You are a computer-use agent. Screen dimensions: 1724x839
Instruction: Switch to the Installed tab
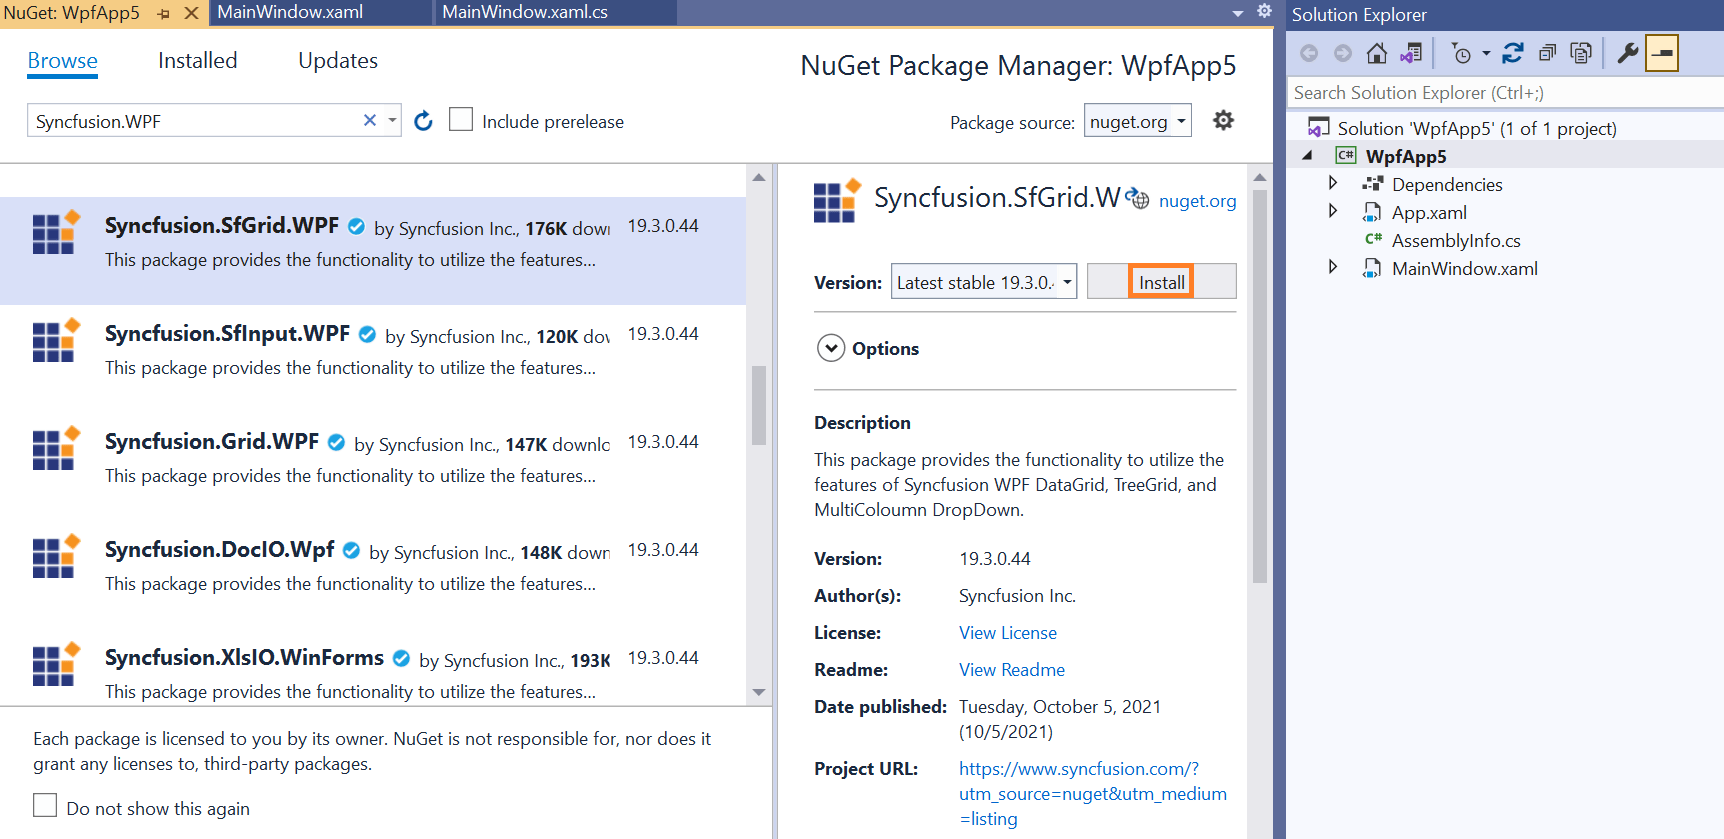click(x=197, y=61)
